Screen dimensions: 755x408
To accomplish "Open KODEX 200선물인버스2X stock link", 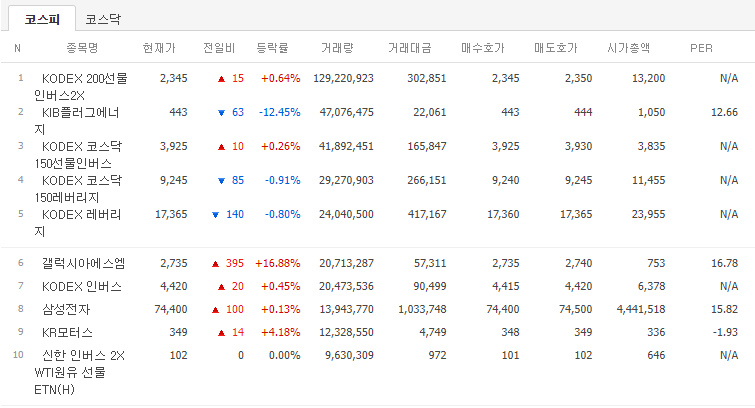I will pyautogui.click(x=80, y=87).
